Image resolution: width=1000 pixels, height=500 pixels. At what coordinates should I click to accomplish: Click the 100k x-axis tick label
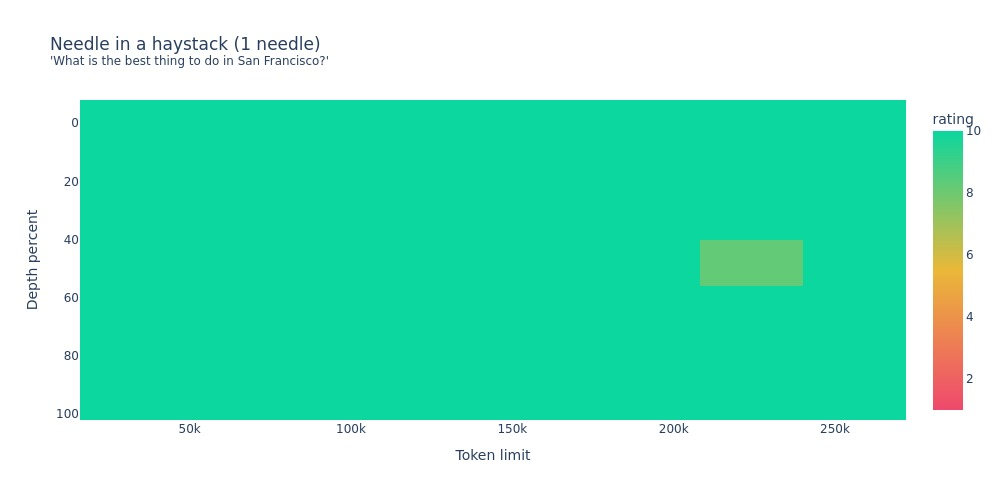[351, 429]
